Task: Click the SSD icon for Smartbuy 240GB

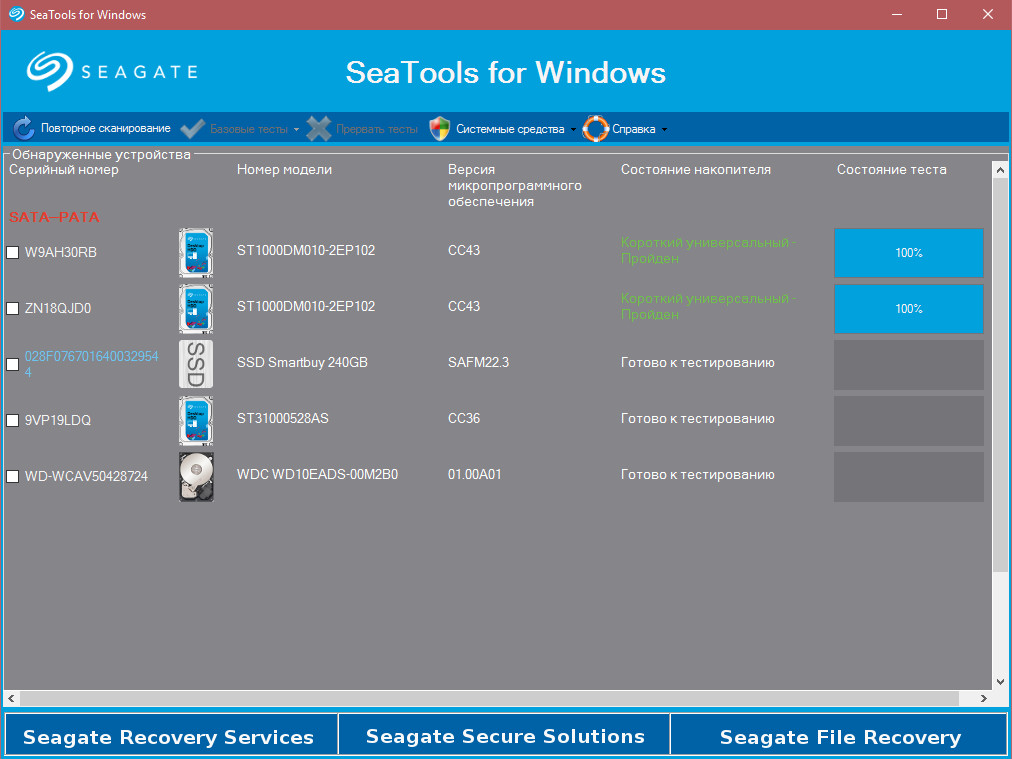Action: [x=196, y=365]
